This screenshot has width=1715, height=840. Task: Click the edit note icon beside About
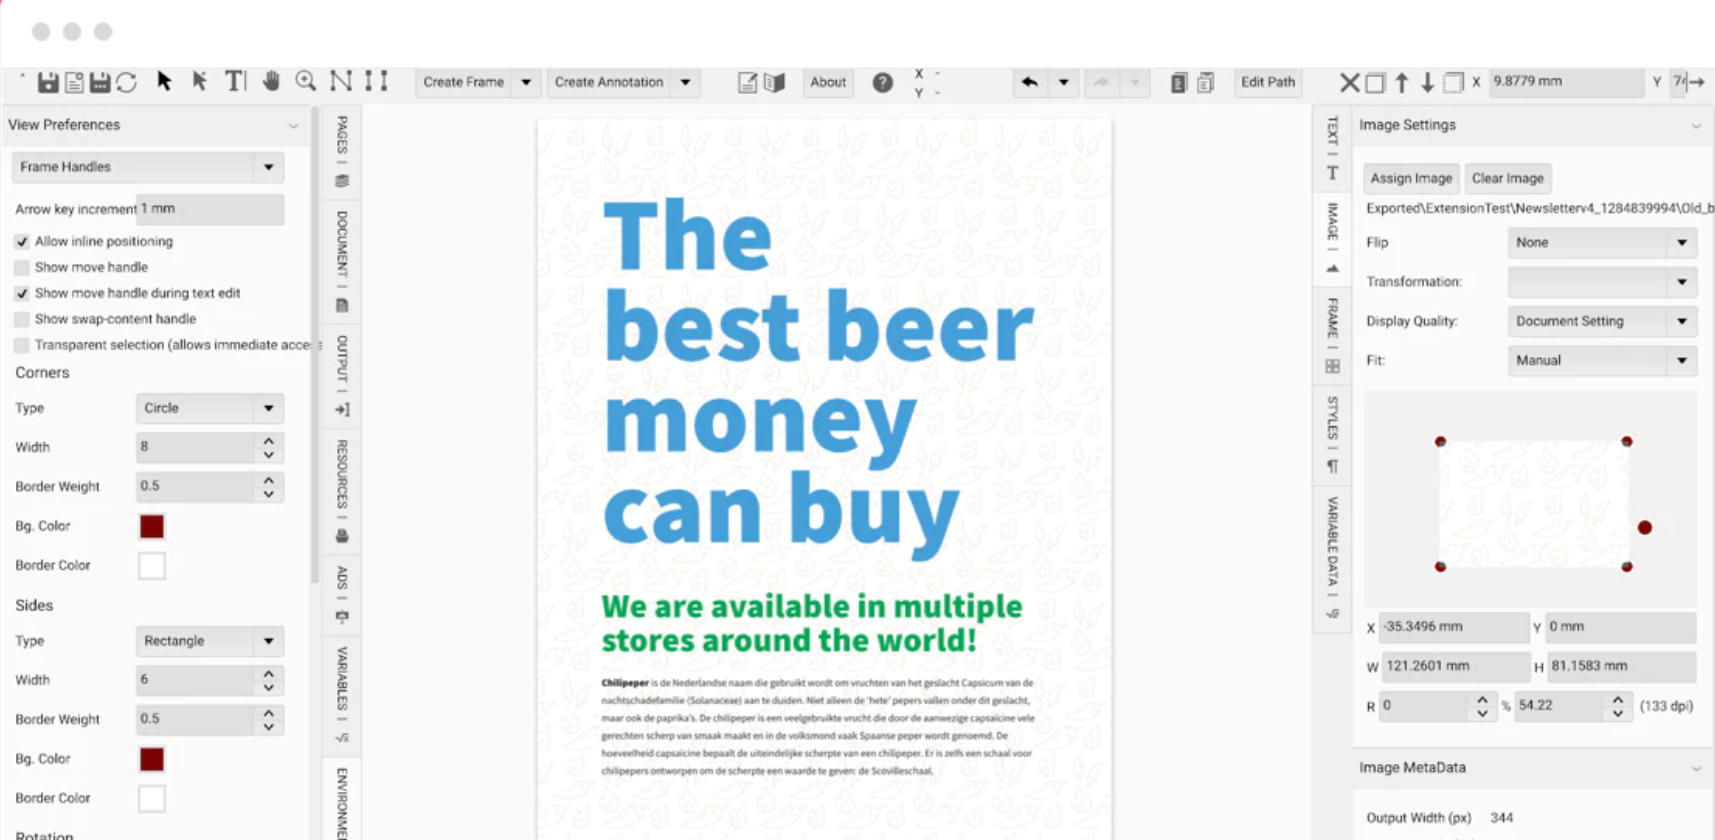click(x=748, y=82)
